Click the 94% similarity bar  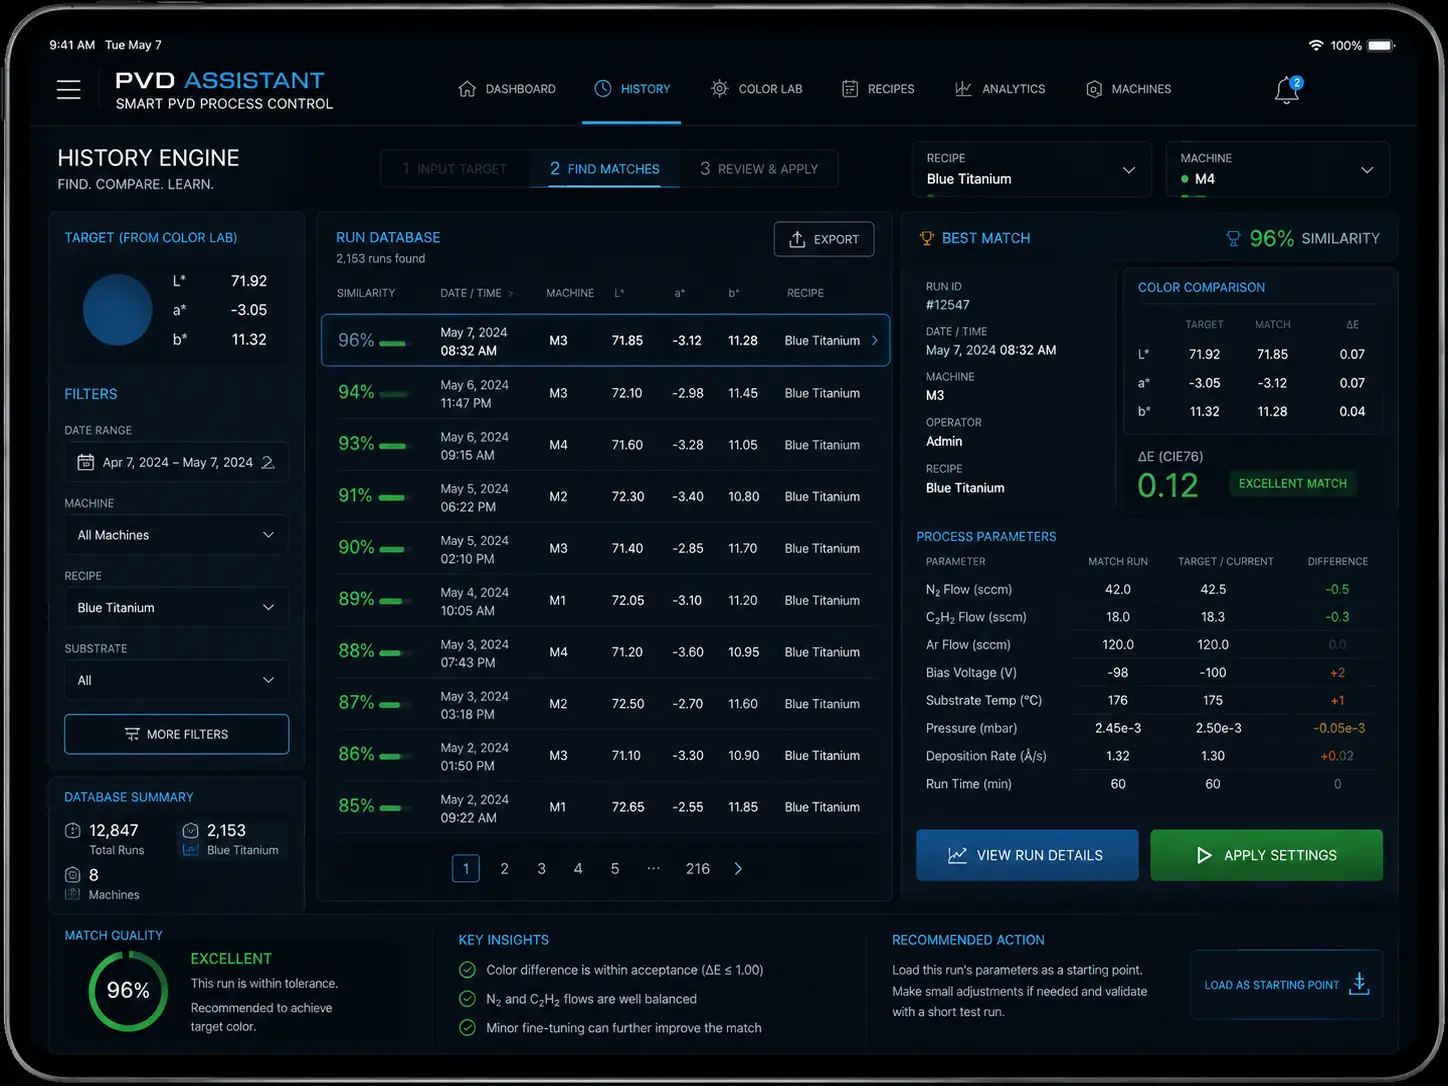(393, 396)
